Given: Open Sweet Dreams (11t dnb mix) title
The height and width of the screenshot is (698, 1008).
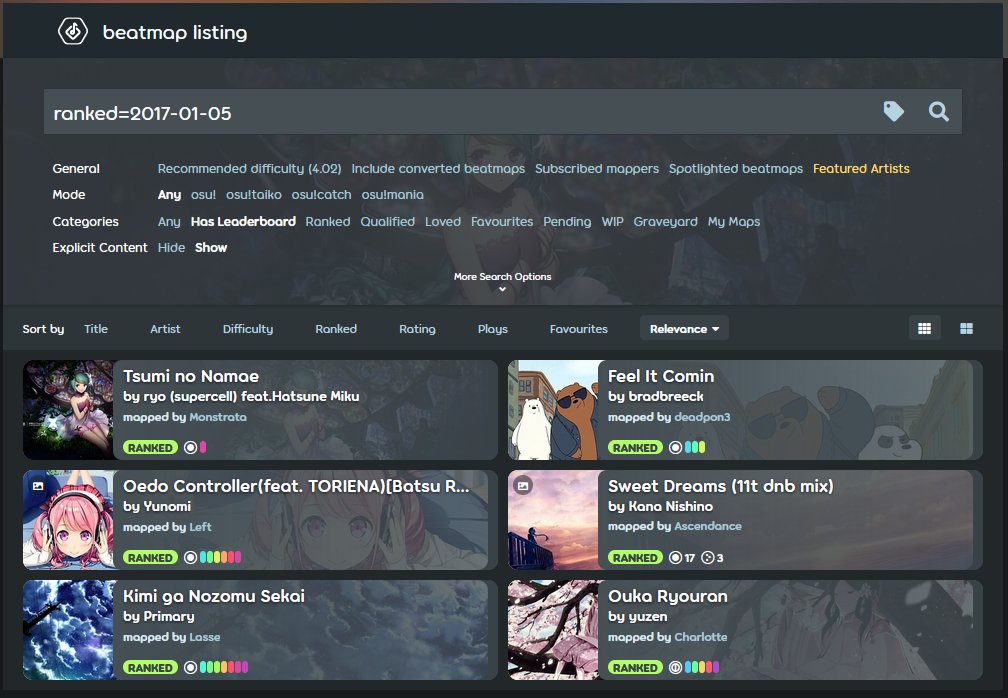Looking at the screenshot, I should (x=721, y=486).
